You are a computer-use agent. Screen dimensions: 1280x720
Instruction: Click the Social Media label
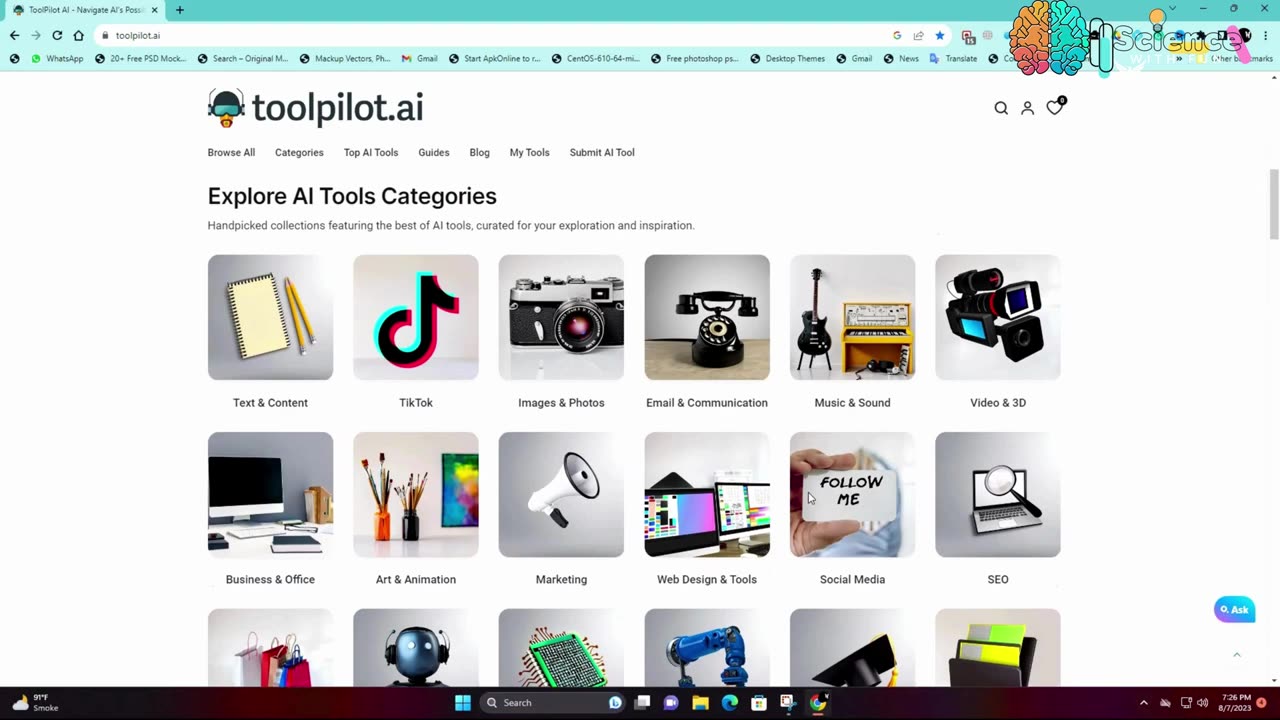click(x=852, y=580)
